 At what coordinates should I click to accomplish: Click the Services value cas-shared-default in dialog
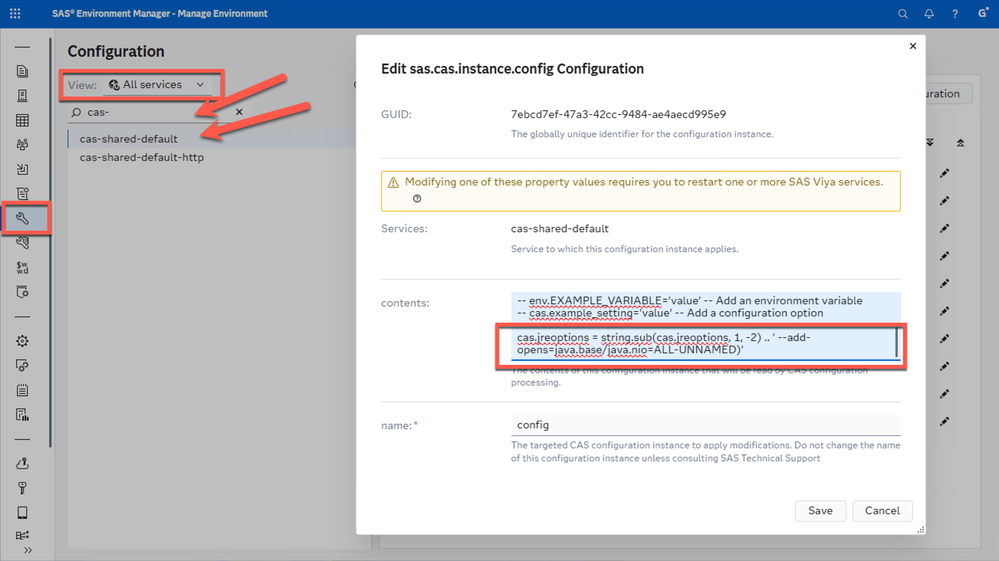(559, 229)
